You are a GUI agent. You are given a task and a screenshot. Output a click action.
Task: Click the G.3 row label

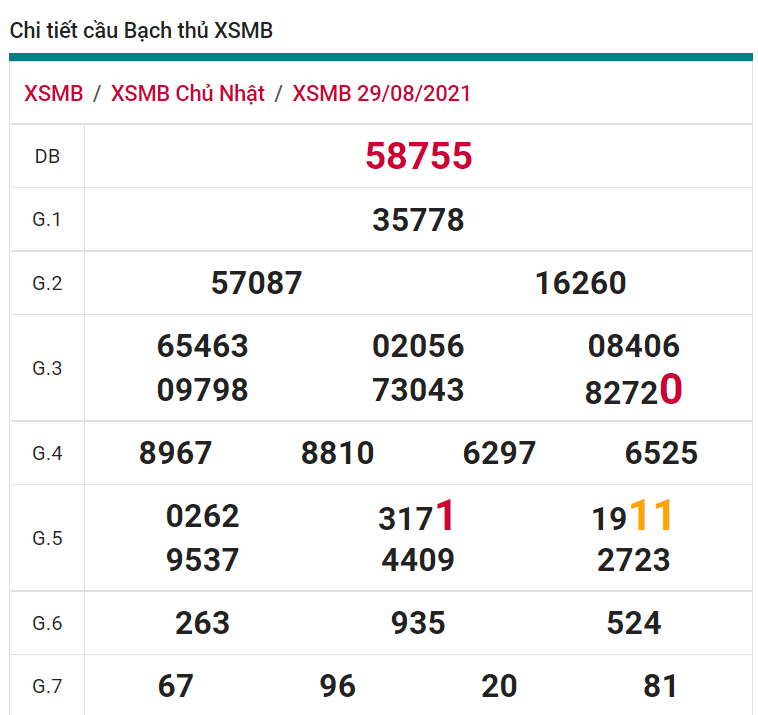47,368
